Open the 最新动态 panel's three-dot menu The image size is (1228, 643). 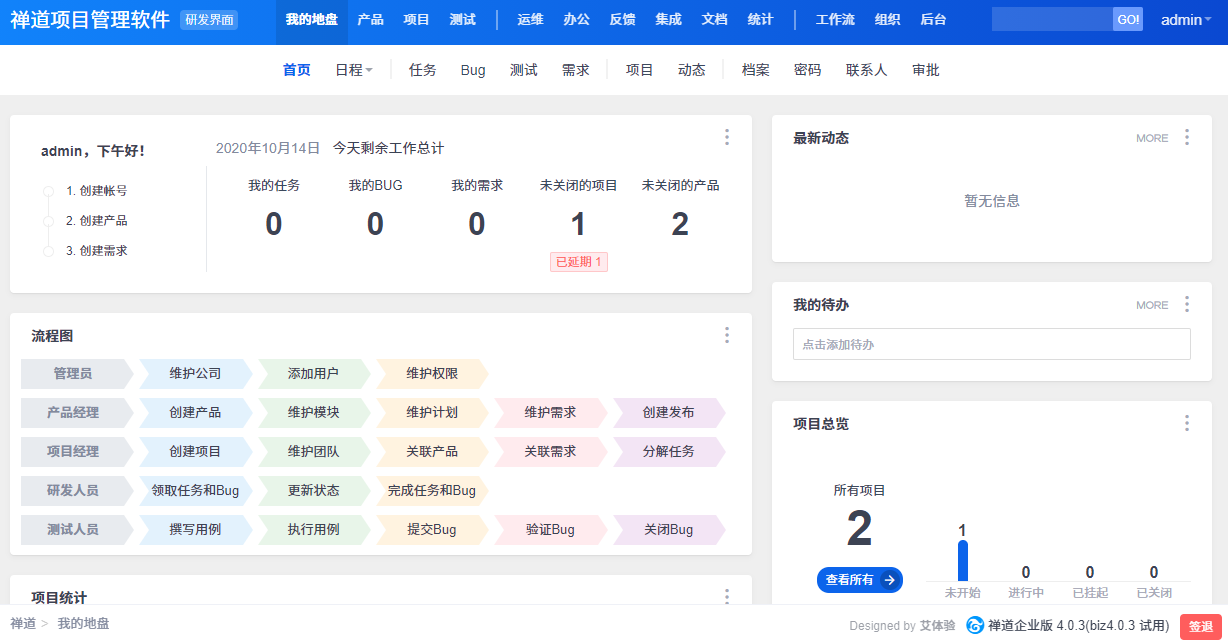click(1187, 137)
